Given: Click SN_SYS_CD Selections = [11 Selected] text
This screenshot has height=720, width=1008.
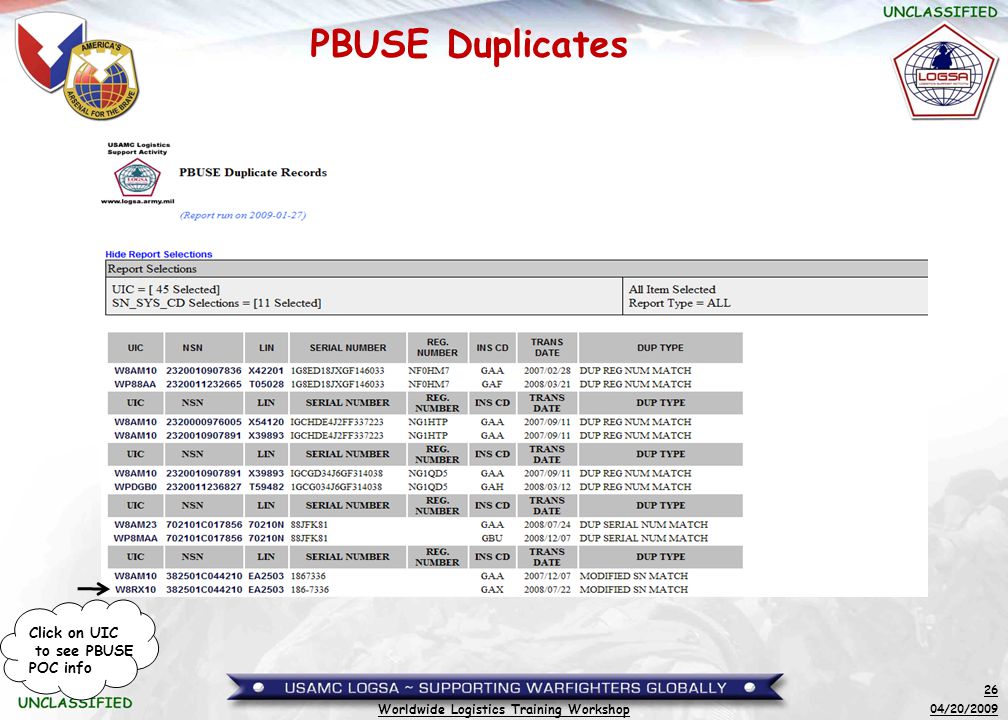Looking at the screenshot, I should click(216, 303).
